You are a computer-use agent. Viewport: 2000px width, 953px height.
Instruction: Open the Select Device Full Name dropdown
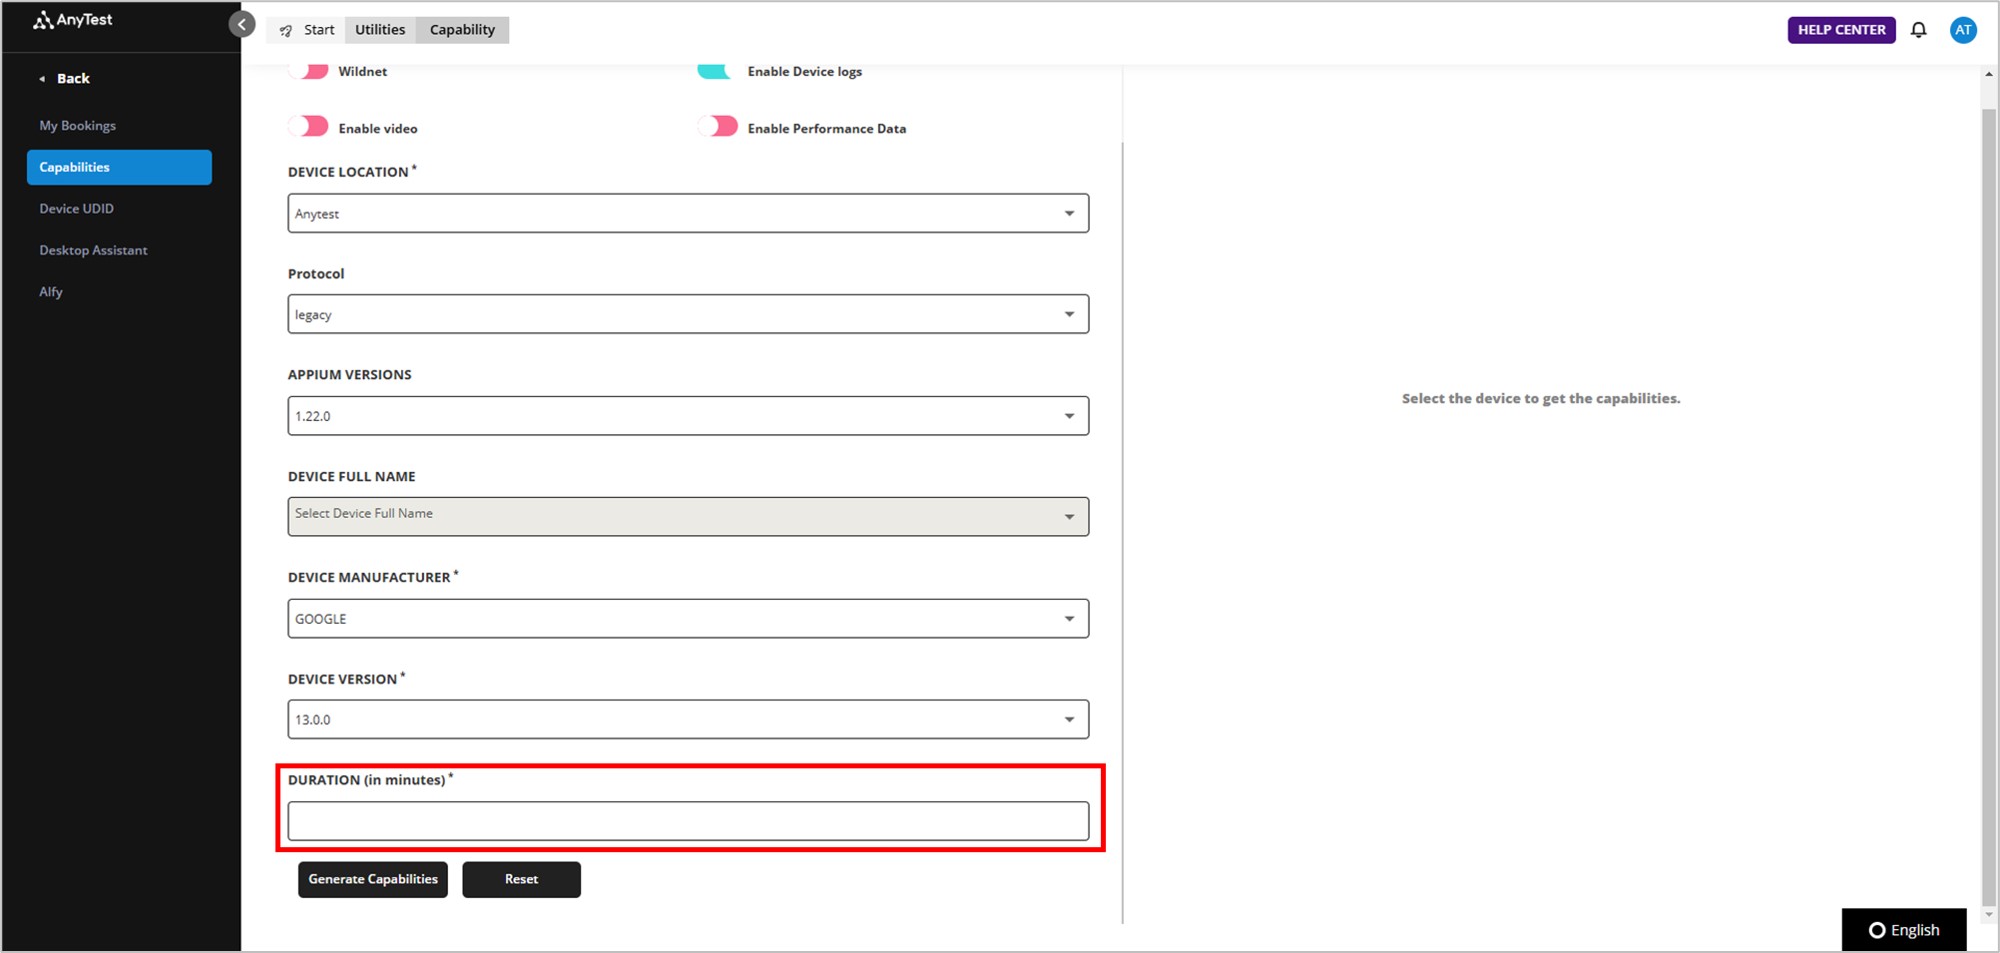[688, 516]
